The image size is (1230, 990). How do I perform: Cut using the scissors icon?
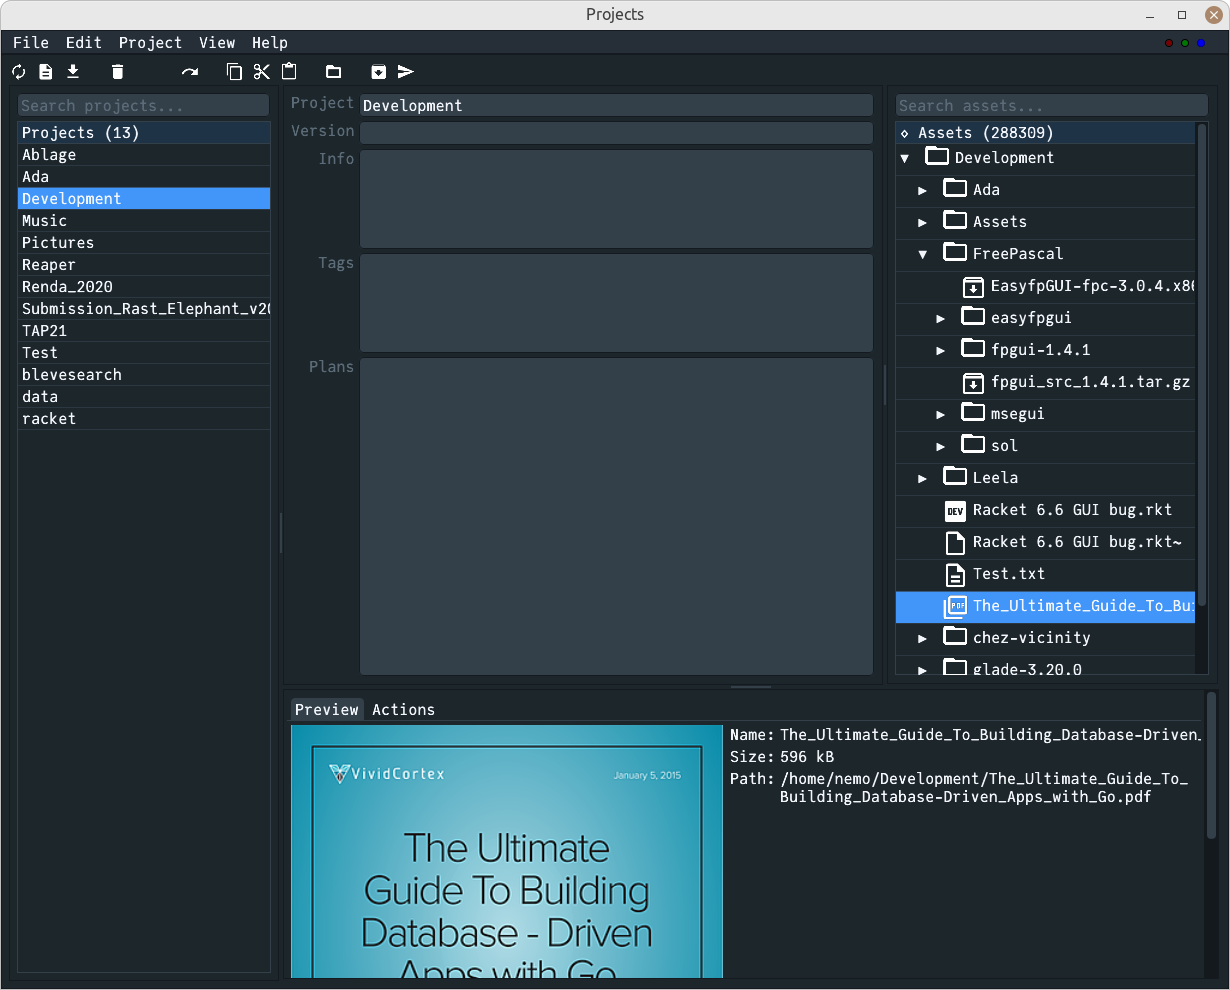[x=261, y=71]
